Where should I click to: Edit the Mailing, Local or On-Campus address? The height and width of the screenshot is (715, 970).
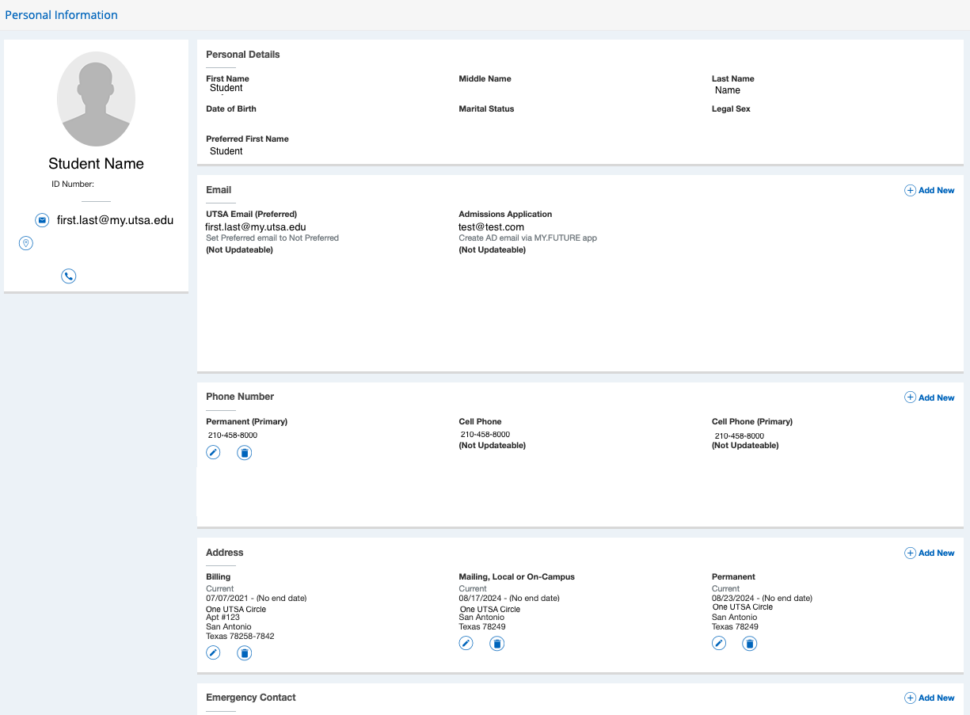pos(466,643)
